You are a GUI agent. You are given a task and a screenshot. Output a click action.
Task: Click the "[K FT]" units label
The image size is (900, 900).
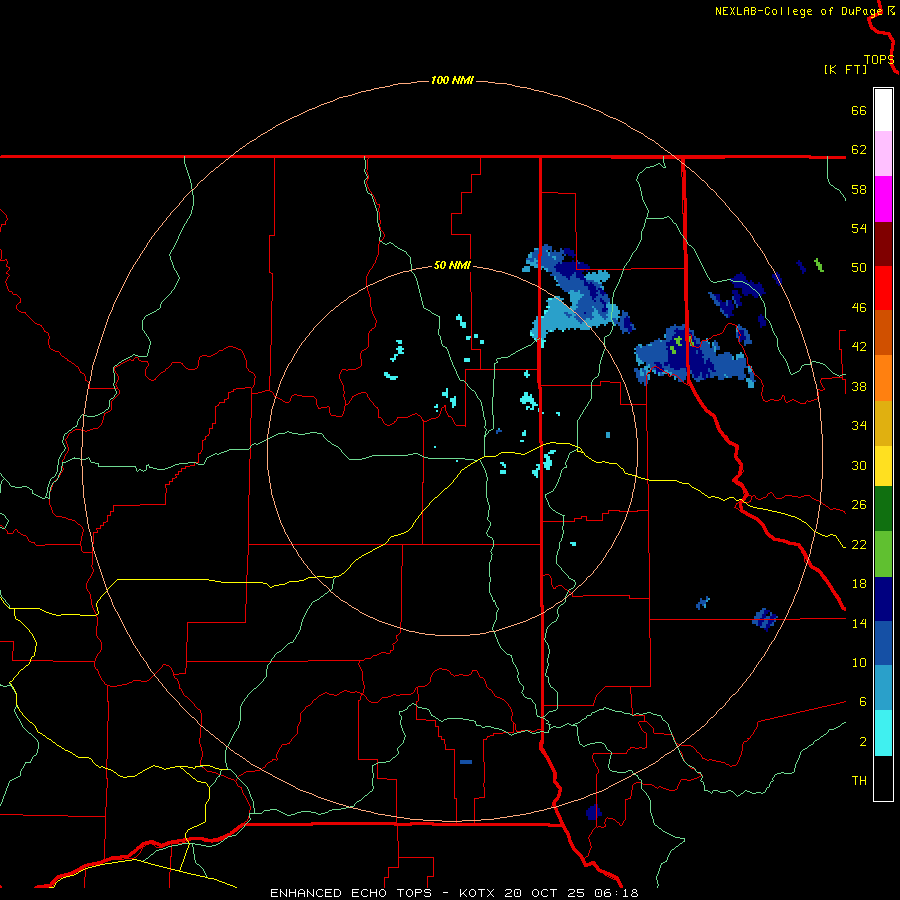tap(845, 69)
